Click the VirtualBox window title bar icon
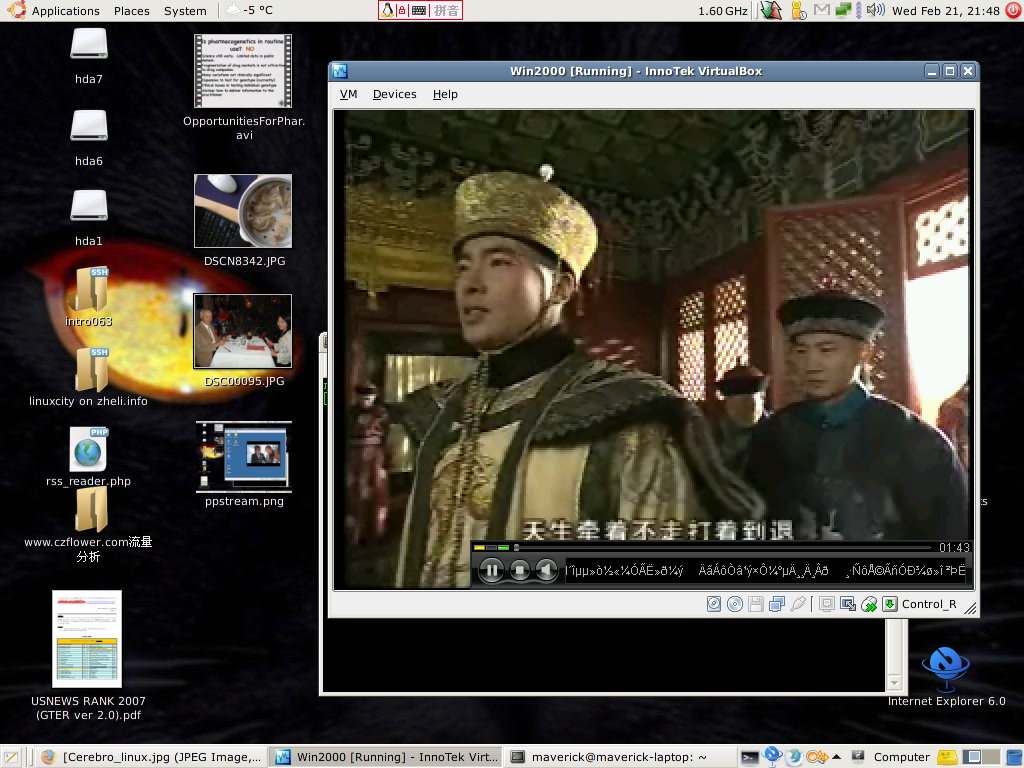Screen dimensions: 1024x768 click(340, 71)
